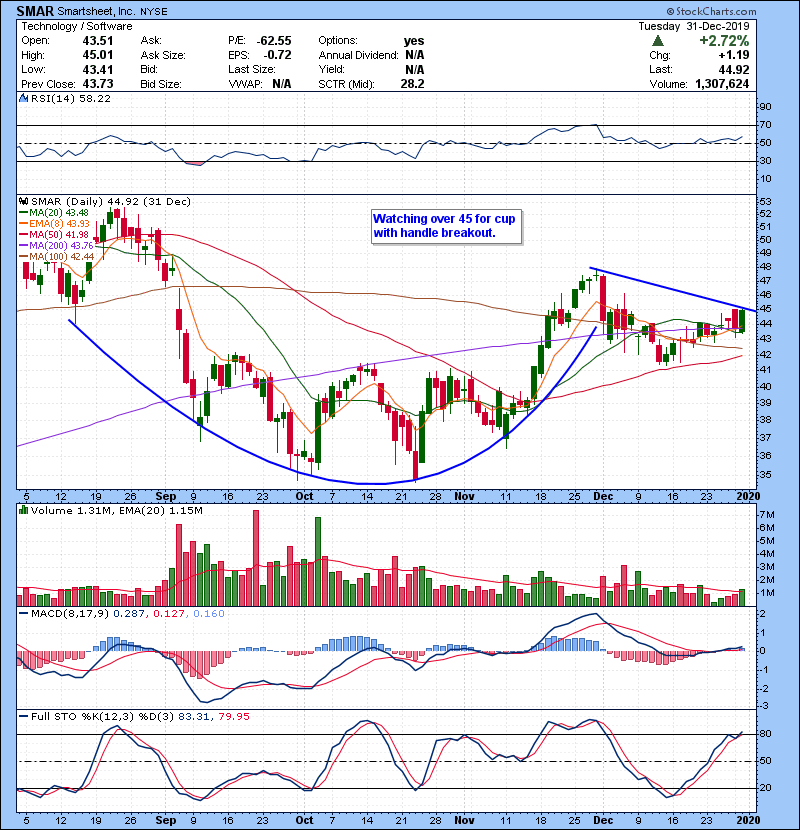Click the 80 level label on the stochastic axis
800x830 pixels.
(766, 734)
